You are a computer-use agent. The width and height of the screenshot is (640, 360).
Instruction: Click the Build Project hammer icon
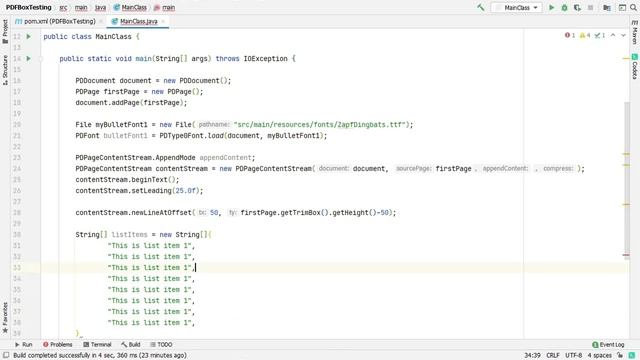[x=481, y=7]
